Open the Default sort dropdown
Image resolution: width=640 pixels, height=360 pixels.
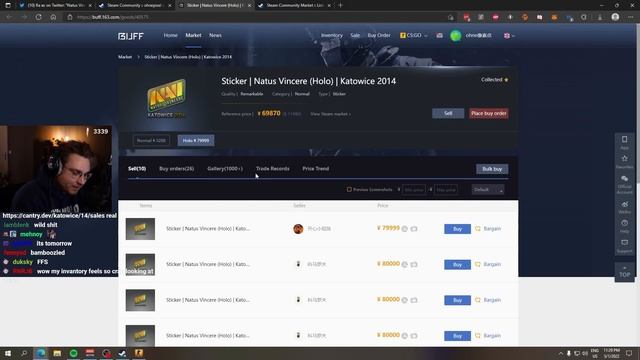coord(488,189)
